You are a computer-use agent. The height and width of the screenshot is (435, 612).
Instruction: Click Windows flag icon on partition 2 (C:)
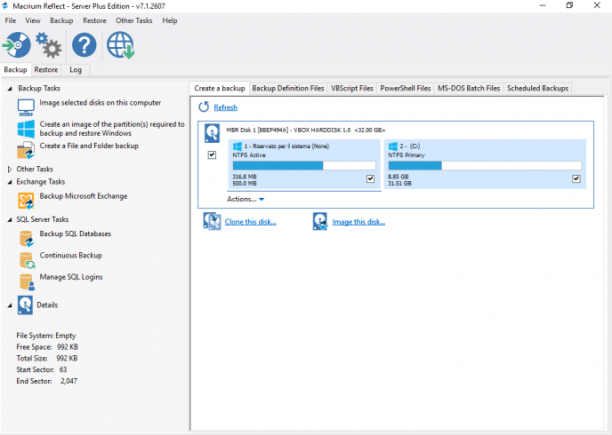(x=393, y=146)
